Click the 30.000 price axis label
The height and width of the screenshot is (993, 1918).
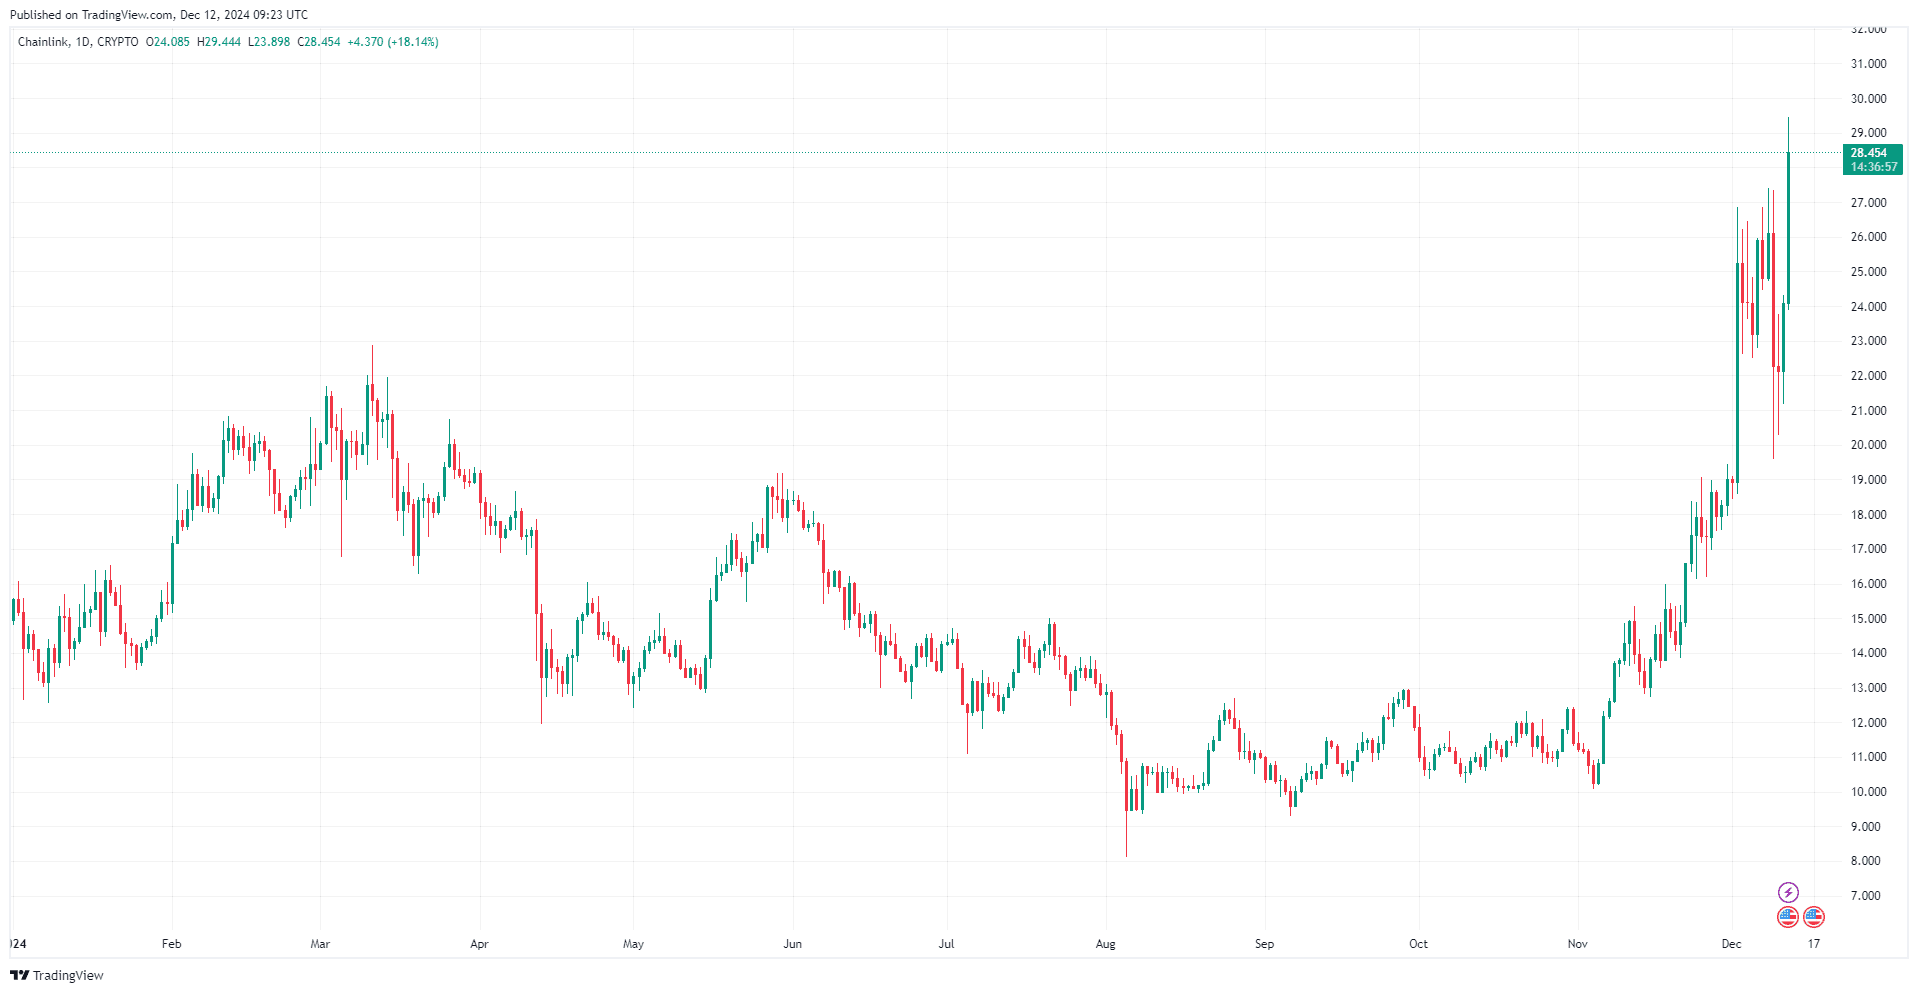(x=1868, y=99)
